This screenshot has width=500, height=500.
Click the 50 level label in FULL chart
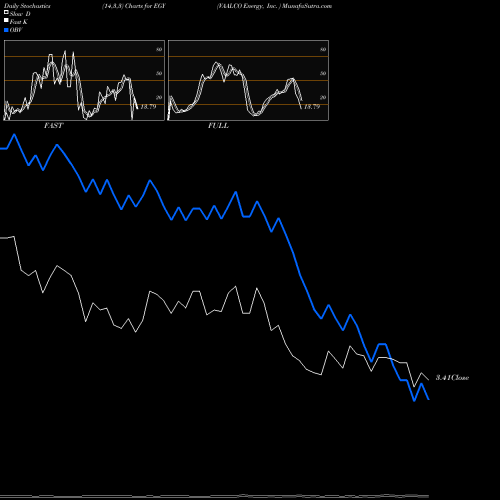pyautogui.click(x=323, y=73)
